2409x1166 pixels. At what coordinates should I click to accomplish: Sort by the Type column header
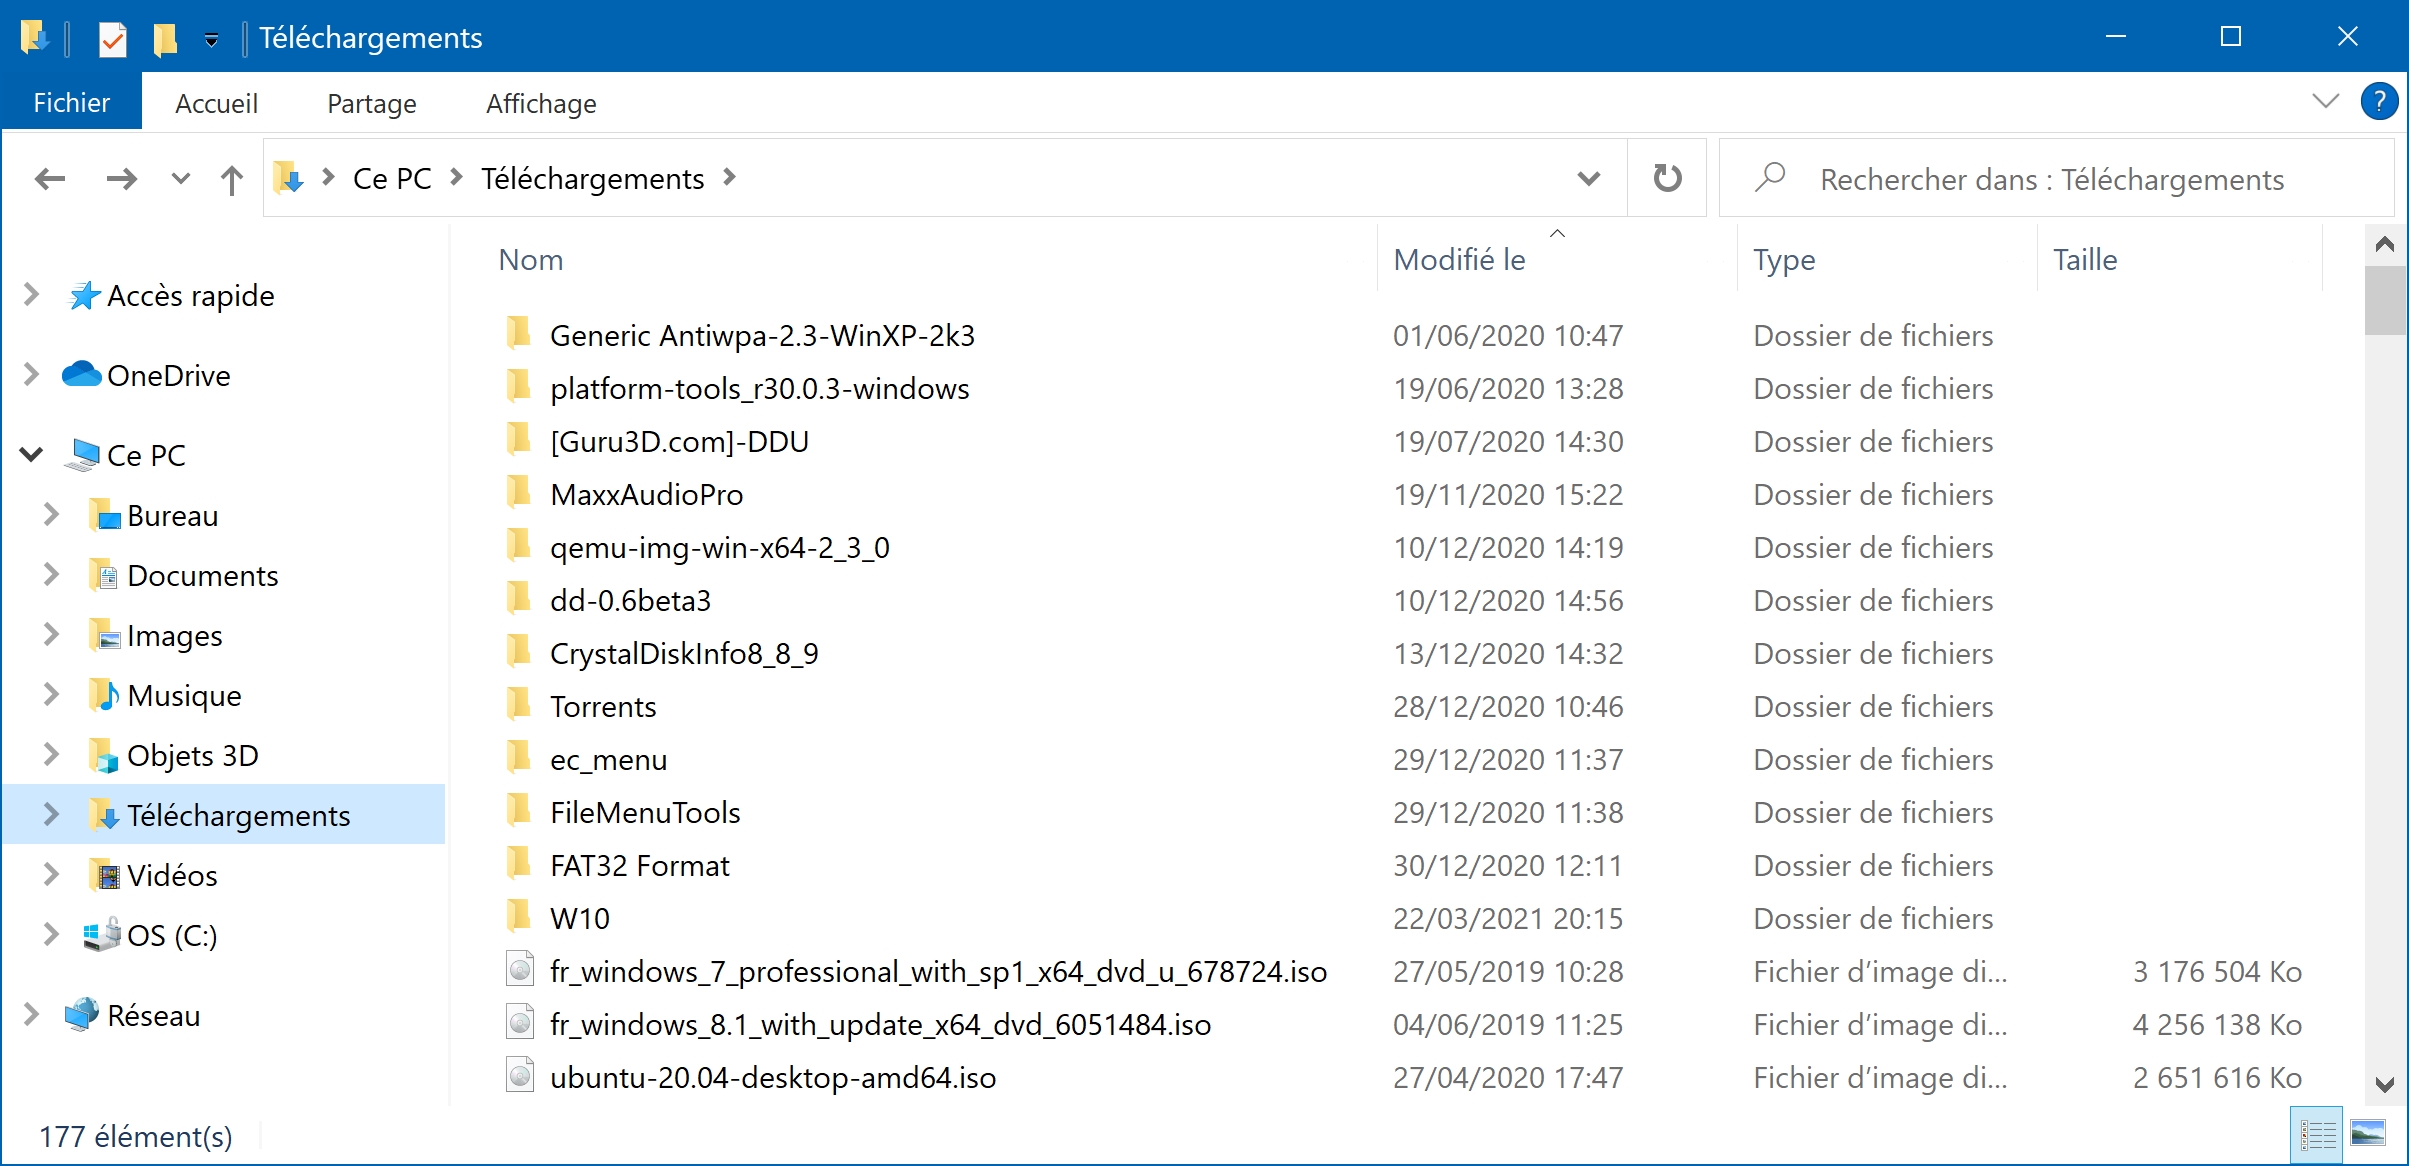point(1783,260)
